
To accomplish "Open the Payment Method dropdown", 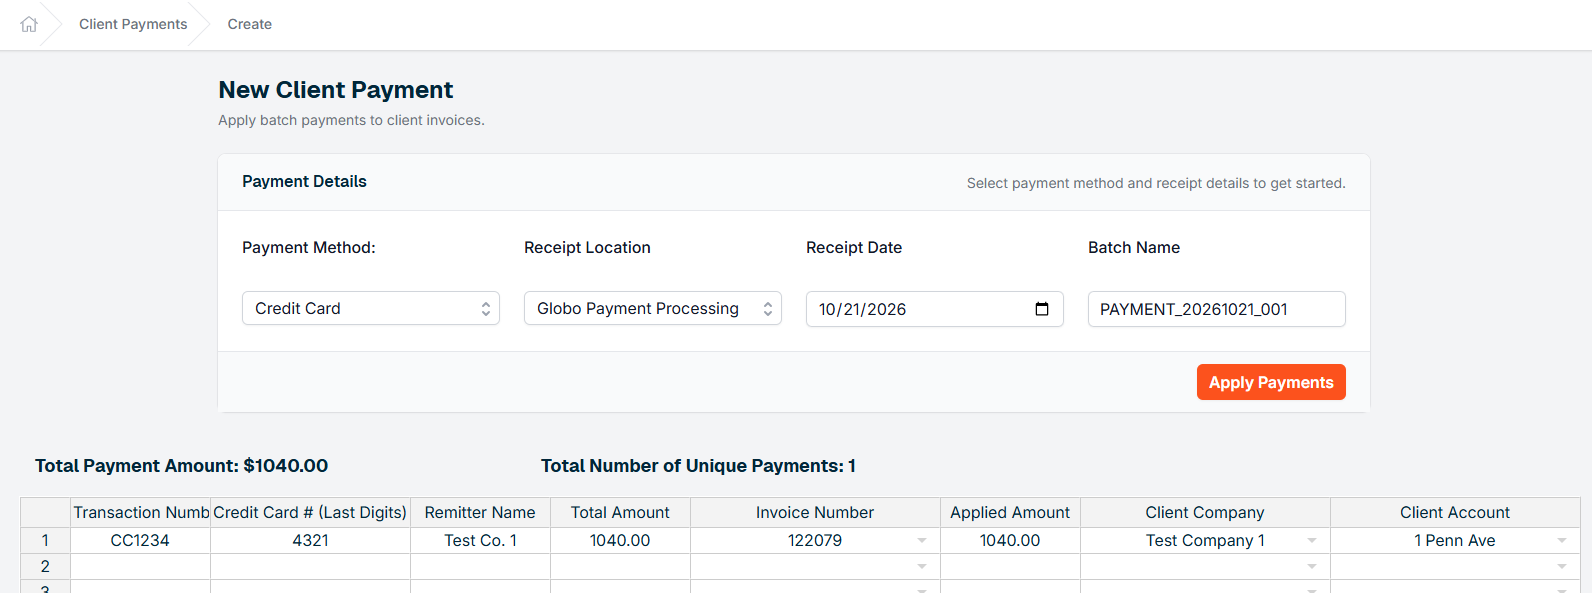I will 371,308.
